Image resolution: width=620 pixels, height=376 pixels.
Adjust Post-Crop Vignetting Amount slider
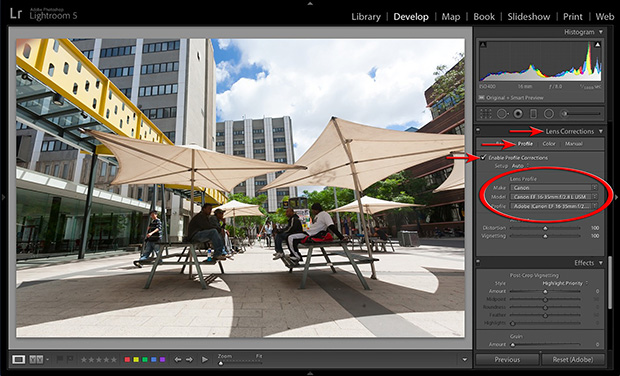coord(545,291)
